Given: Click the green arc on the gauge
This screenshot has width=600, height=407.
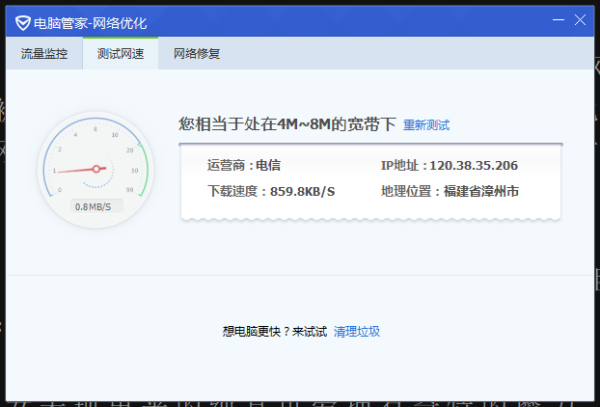Looking at the screenshot, I should point(145,168).
